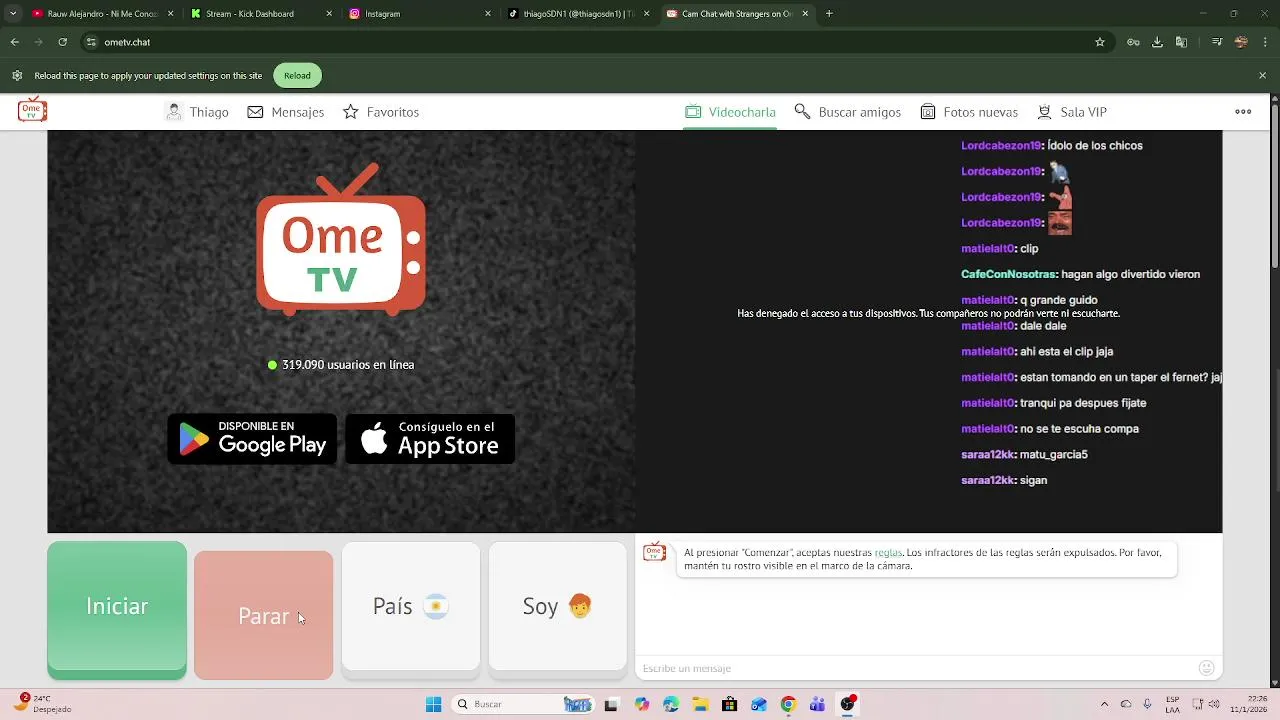Open the browser downloads icon
Screen dimensions: 1280x720
point(1157,42)
